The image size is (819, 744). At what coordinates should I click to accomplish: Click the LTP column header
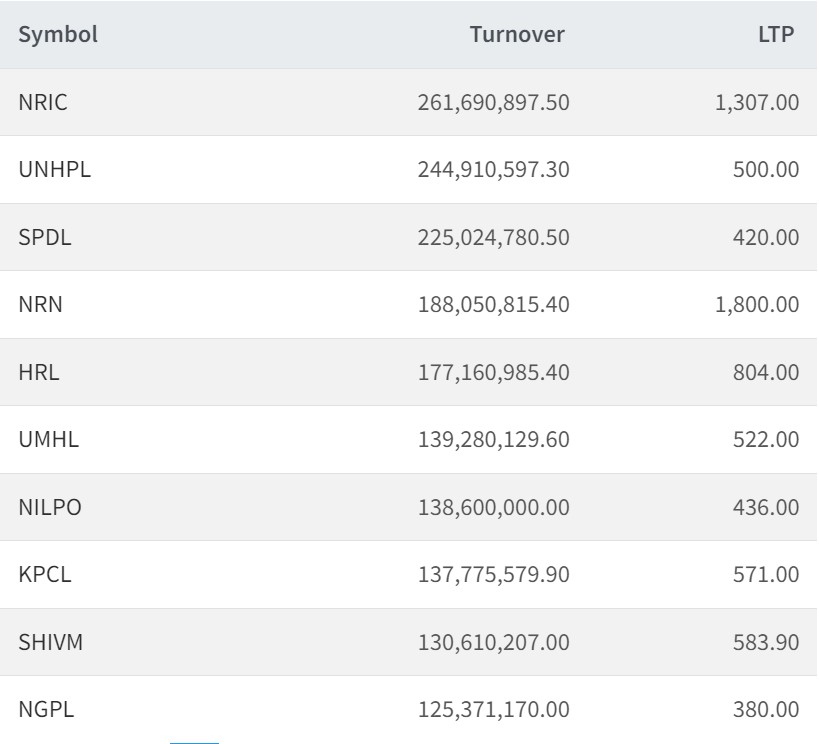point(776,35)
